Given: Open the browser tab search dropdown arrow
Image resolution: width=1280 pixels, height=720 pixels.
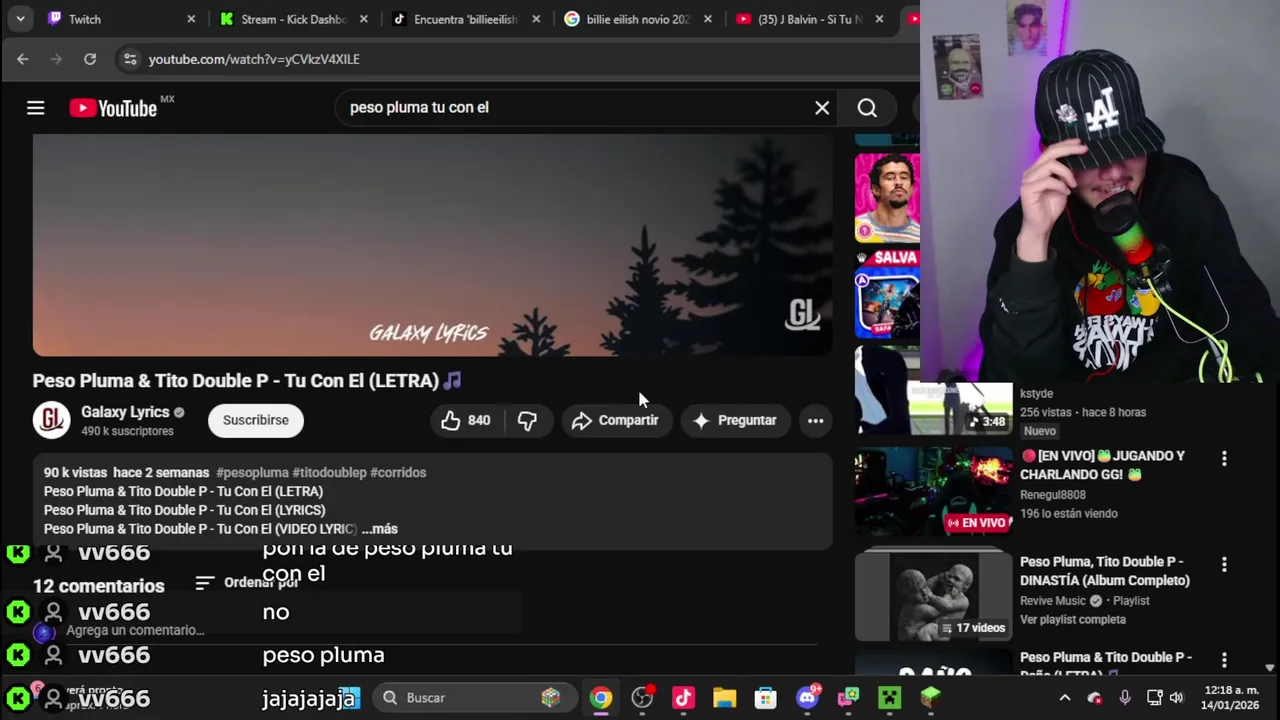Looking at the screenshot, I should click(20, 19).
